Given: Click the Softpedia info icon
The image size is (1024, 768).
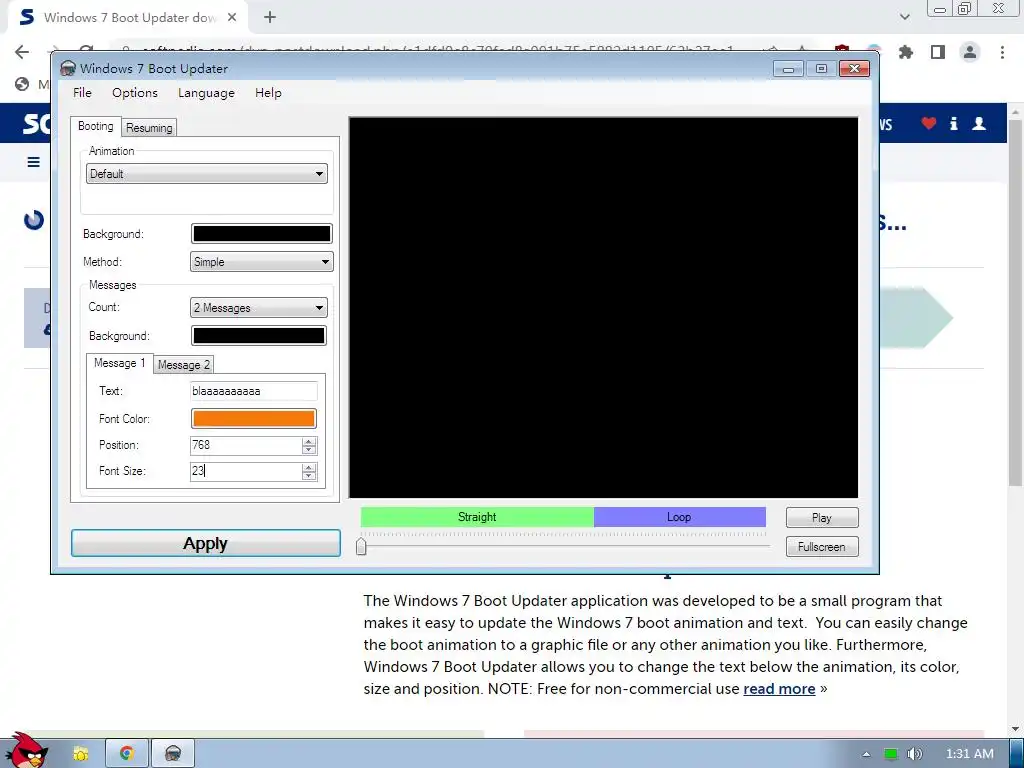Looking at the screenshot, I should coord(953,123).
